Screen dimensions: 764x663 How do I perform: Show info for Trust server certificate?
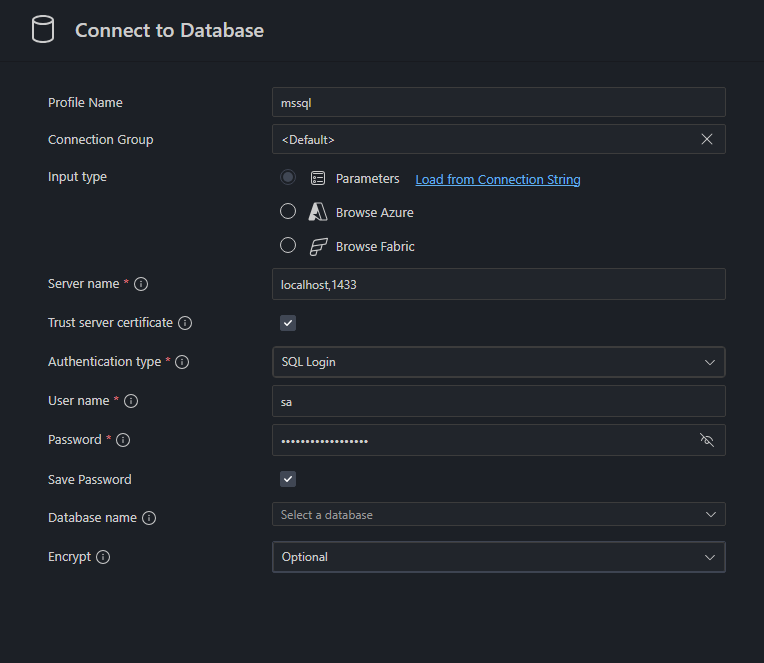pyautogui.click(x=185, y=323)
